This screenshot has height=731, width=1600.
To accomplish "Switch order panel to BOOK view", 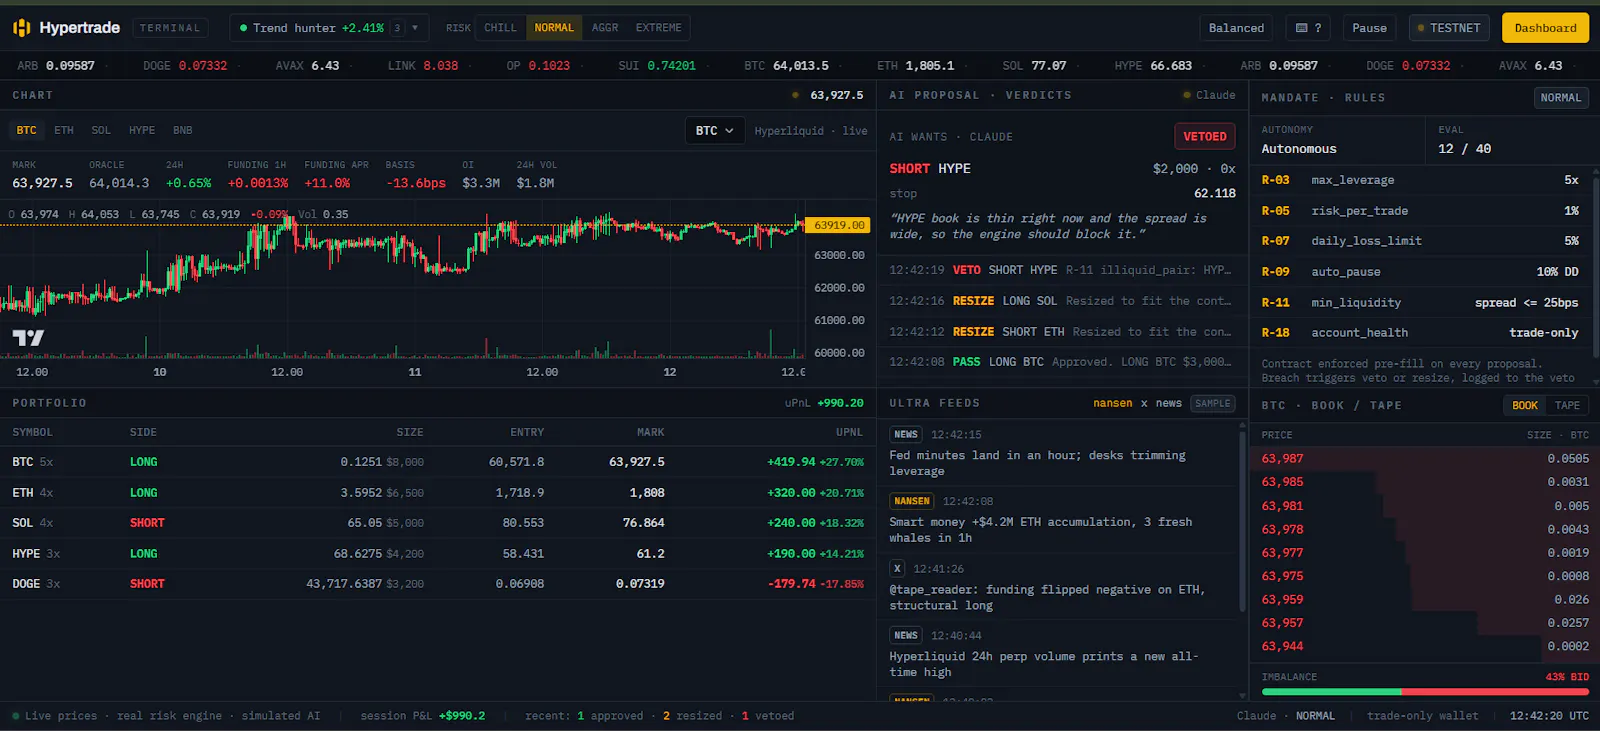I will click(x=1525, y=405).
